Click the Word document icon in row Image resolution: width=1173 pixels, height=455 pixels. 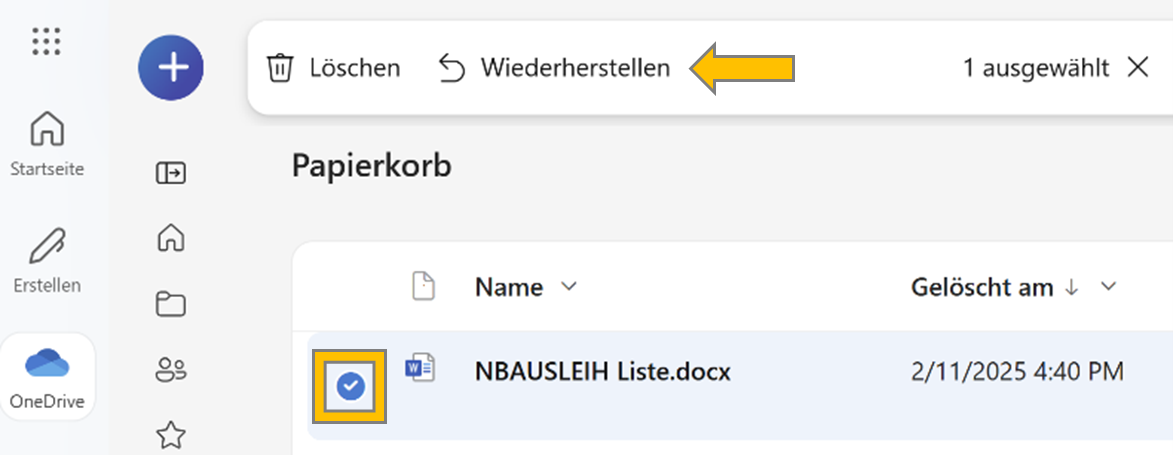point(420,368)
